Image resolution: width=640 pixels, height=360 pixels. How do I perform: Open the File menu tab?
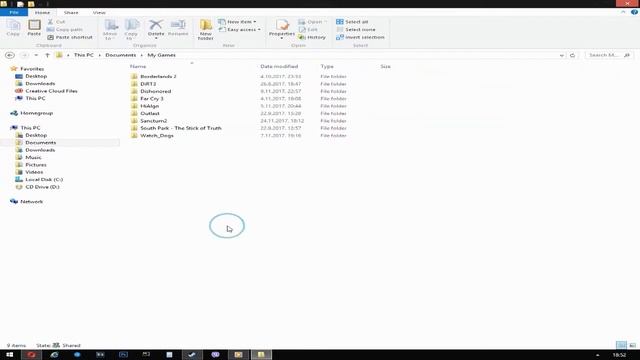pos(14,12)
